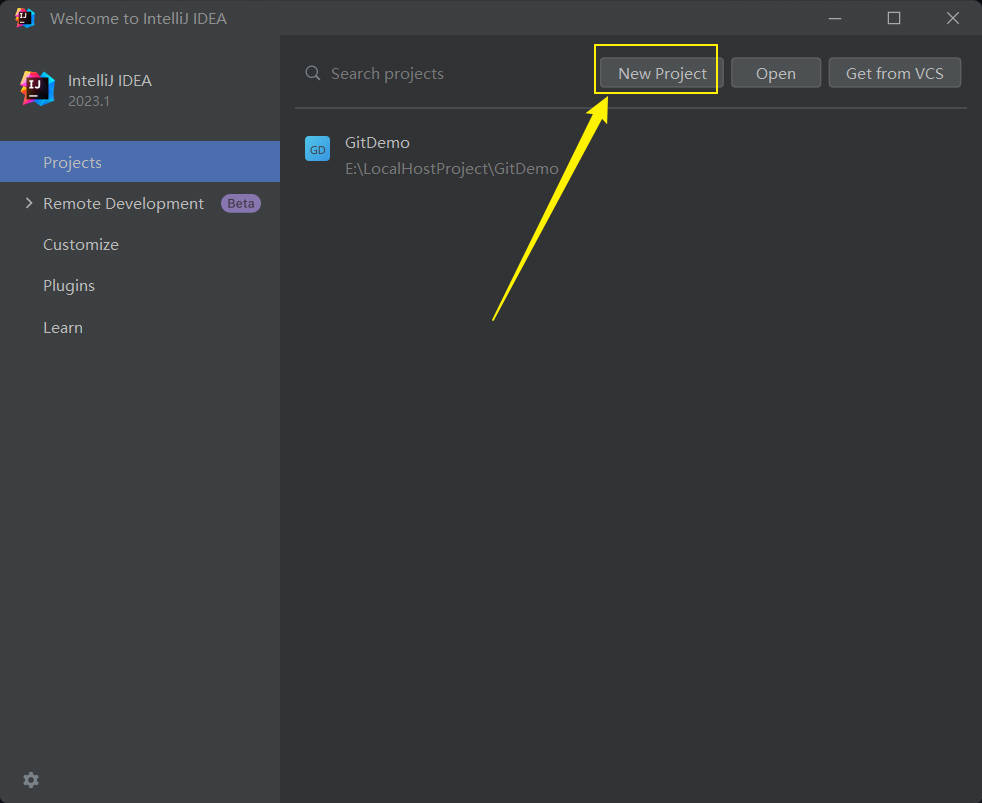
Task: Click the Open button
Action: 775,73
